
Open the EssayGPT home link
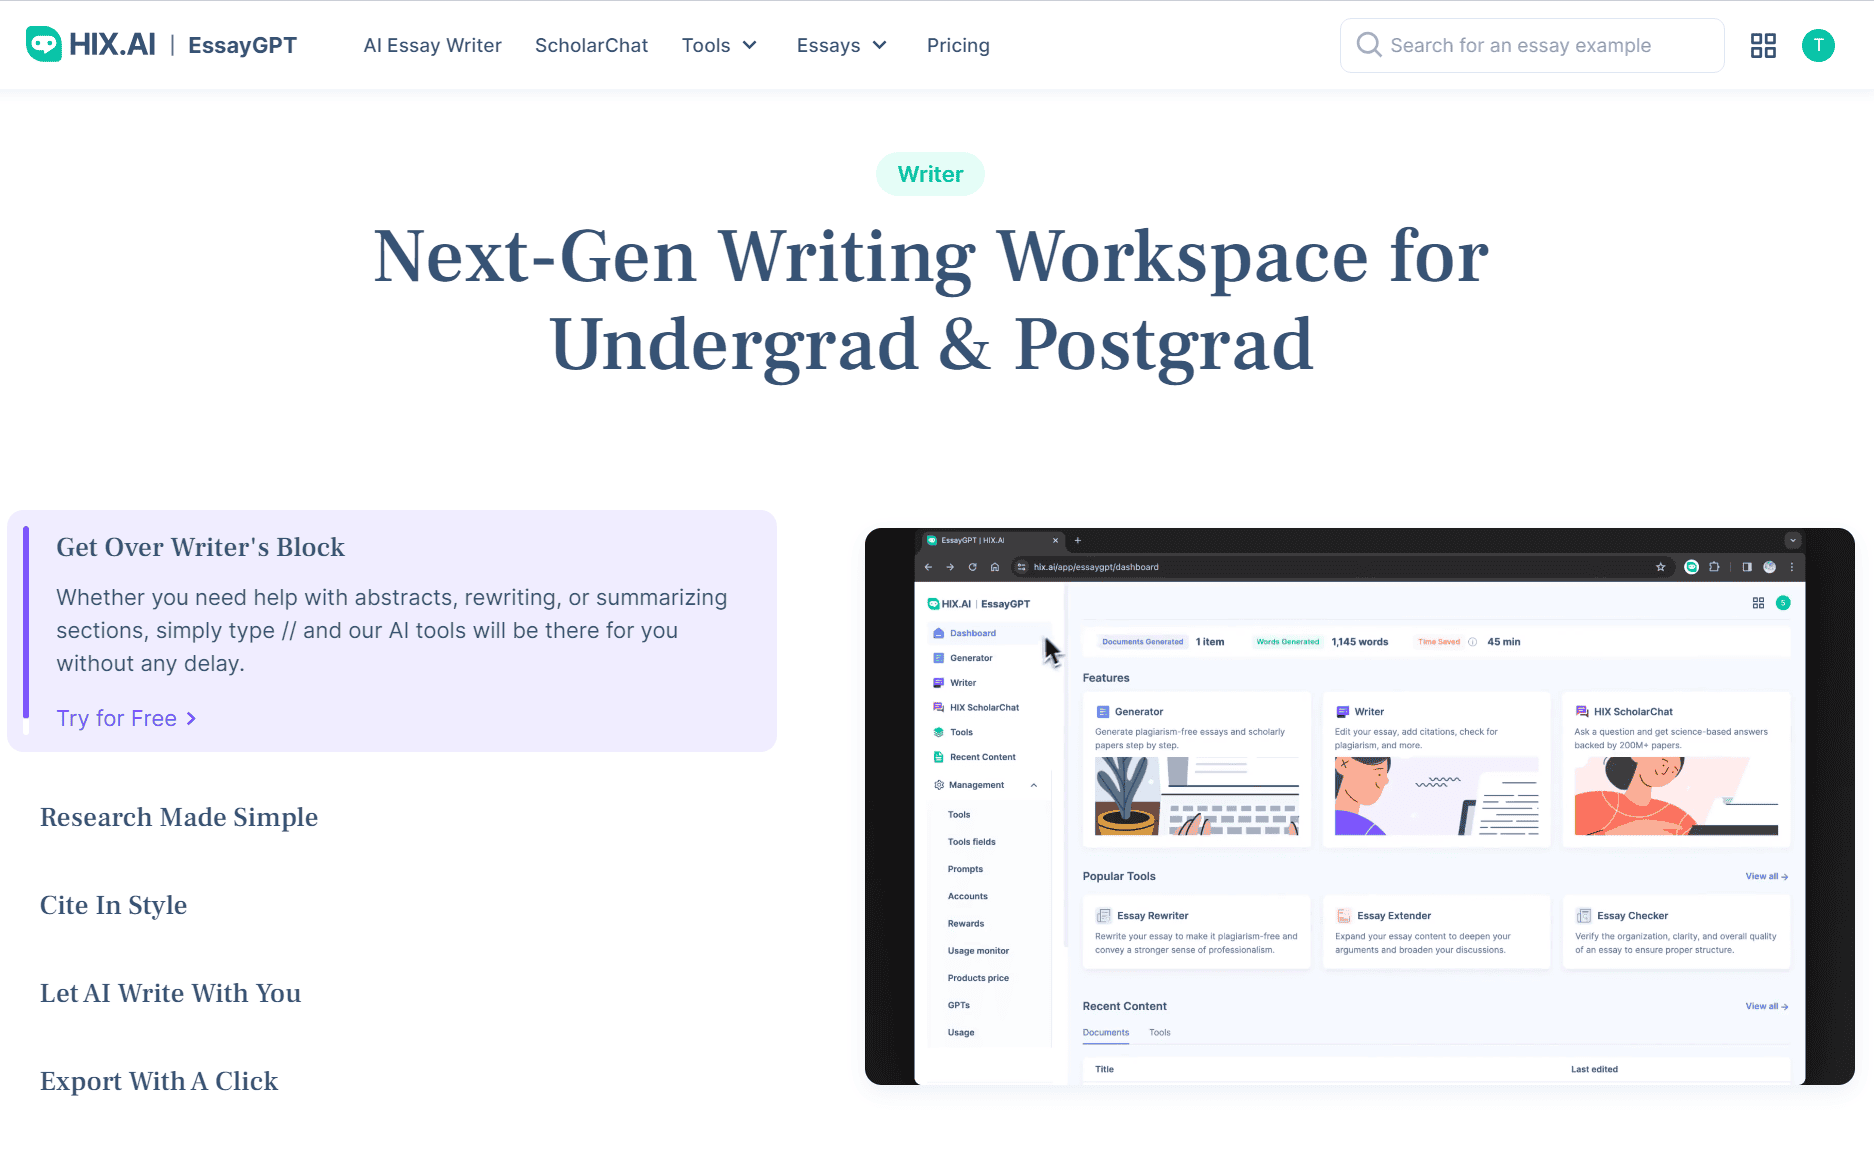coord(242,45)
